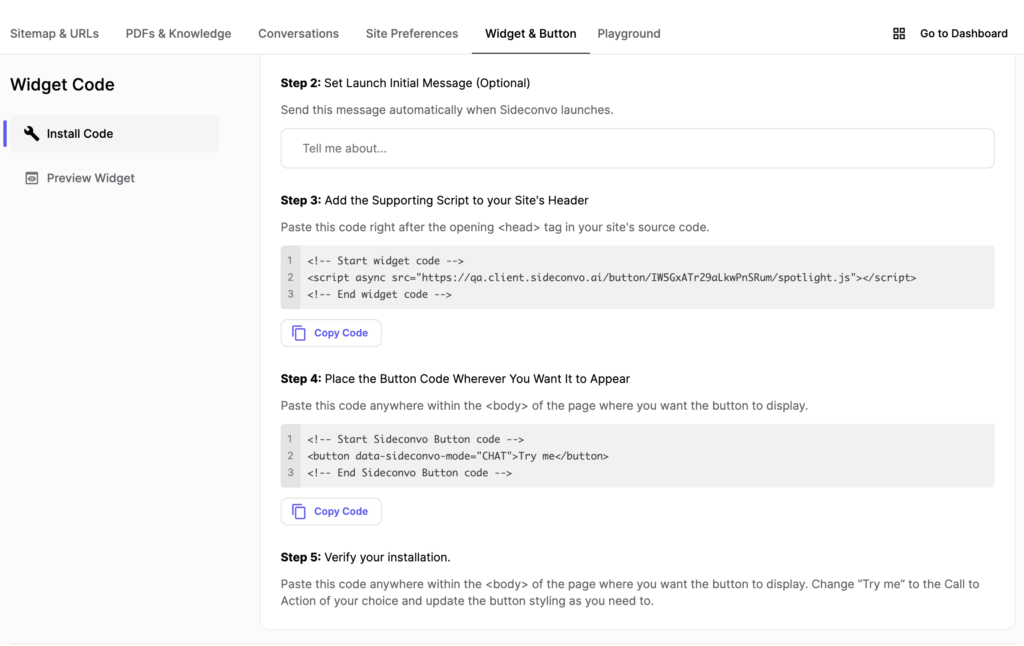Click the eye icon beside Preview Widget
Screen dimensions: 1024x646
pyautogui.click(x=32, y=178)
